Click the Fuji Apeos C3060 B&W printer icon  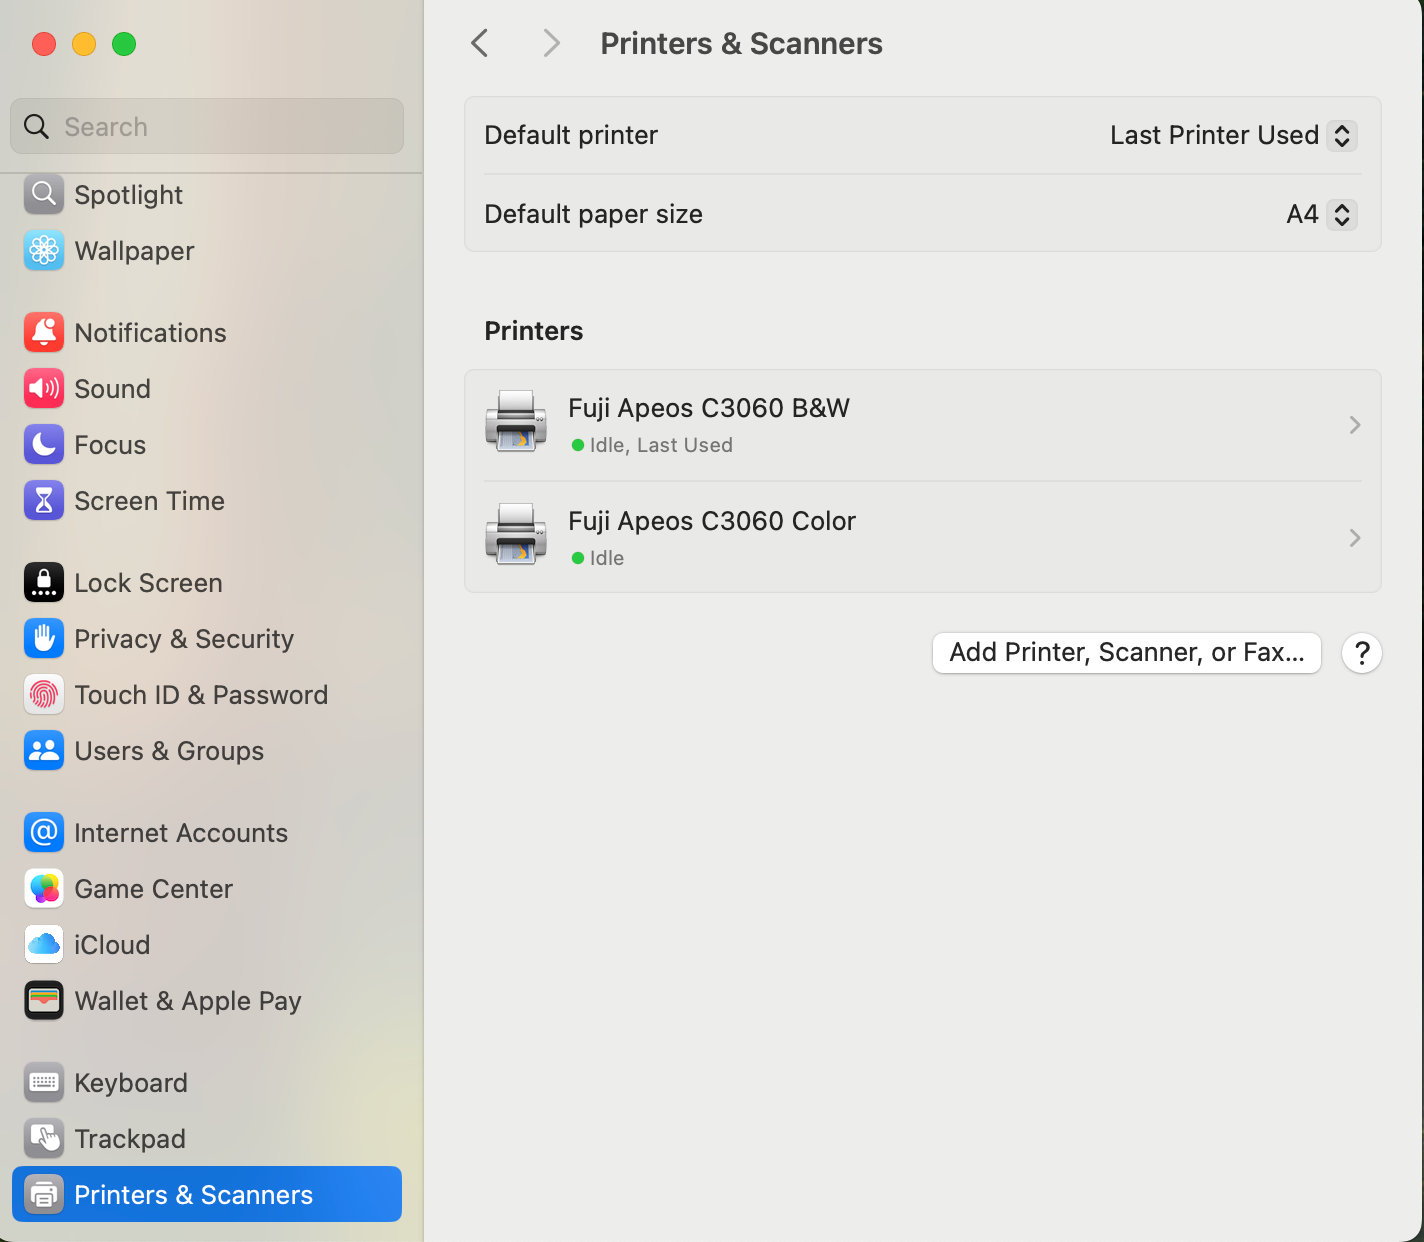pos(516,422)
